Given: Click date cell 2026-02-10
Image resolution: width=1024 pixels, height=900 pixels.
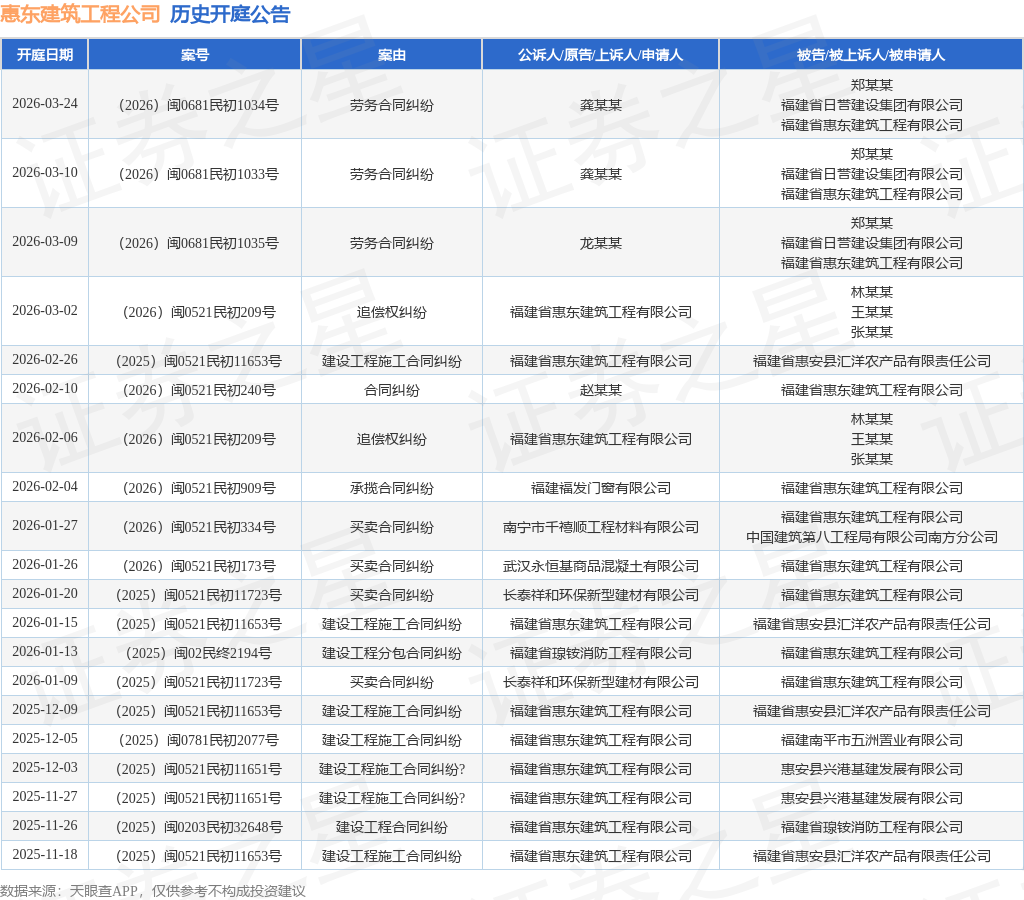Looking at the screenshot, I should (x=45, y=389).
